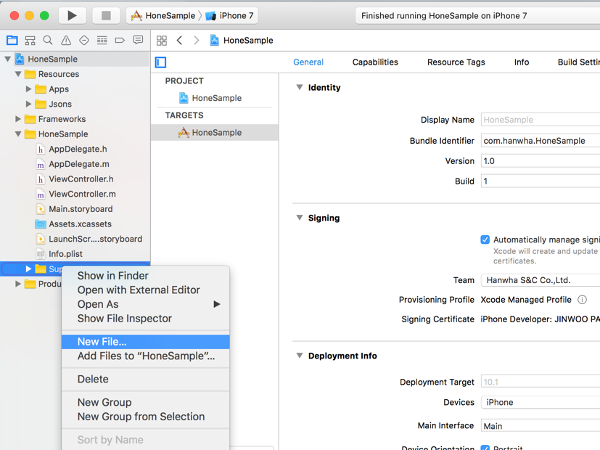
Task: Choose New Group from Selection
Action: click(145, 416)
